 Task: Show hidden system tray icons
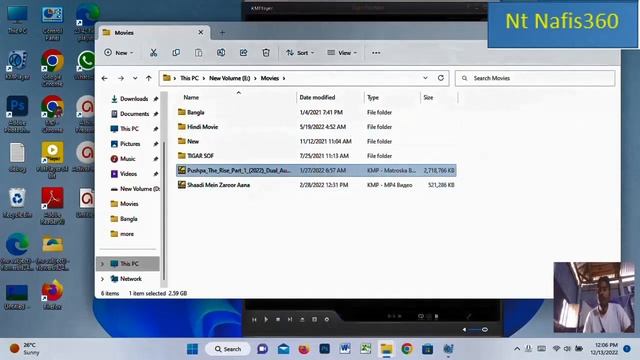pyautogui.click(x=517, y=349)
